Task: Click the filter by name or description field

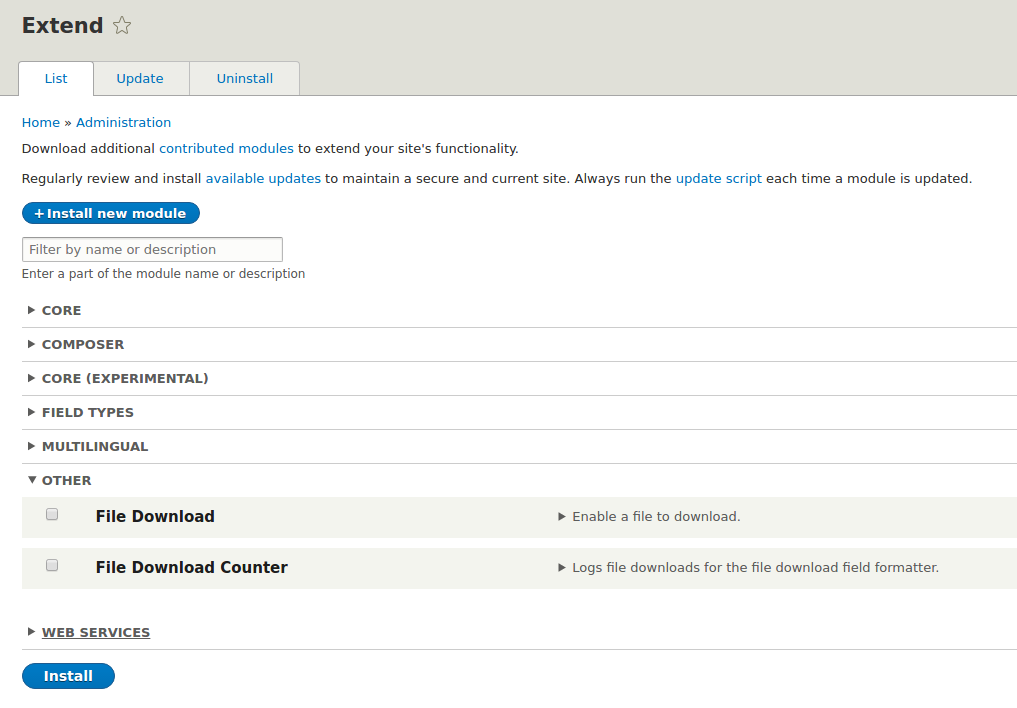Action: [x=152, y=249]
